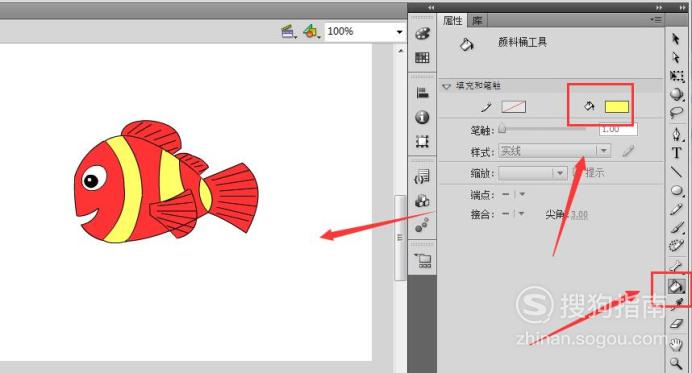Click the yellow fill color swatch

(x=617, y=107)
